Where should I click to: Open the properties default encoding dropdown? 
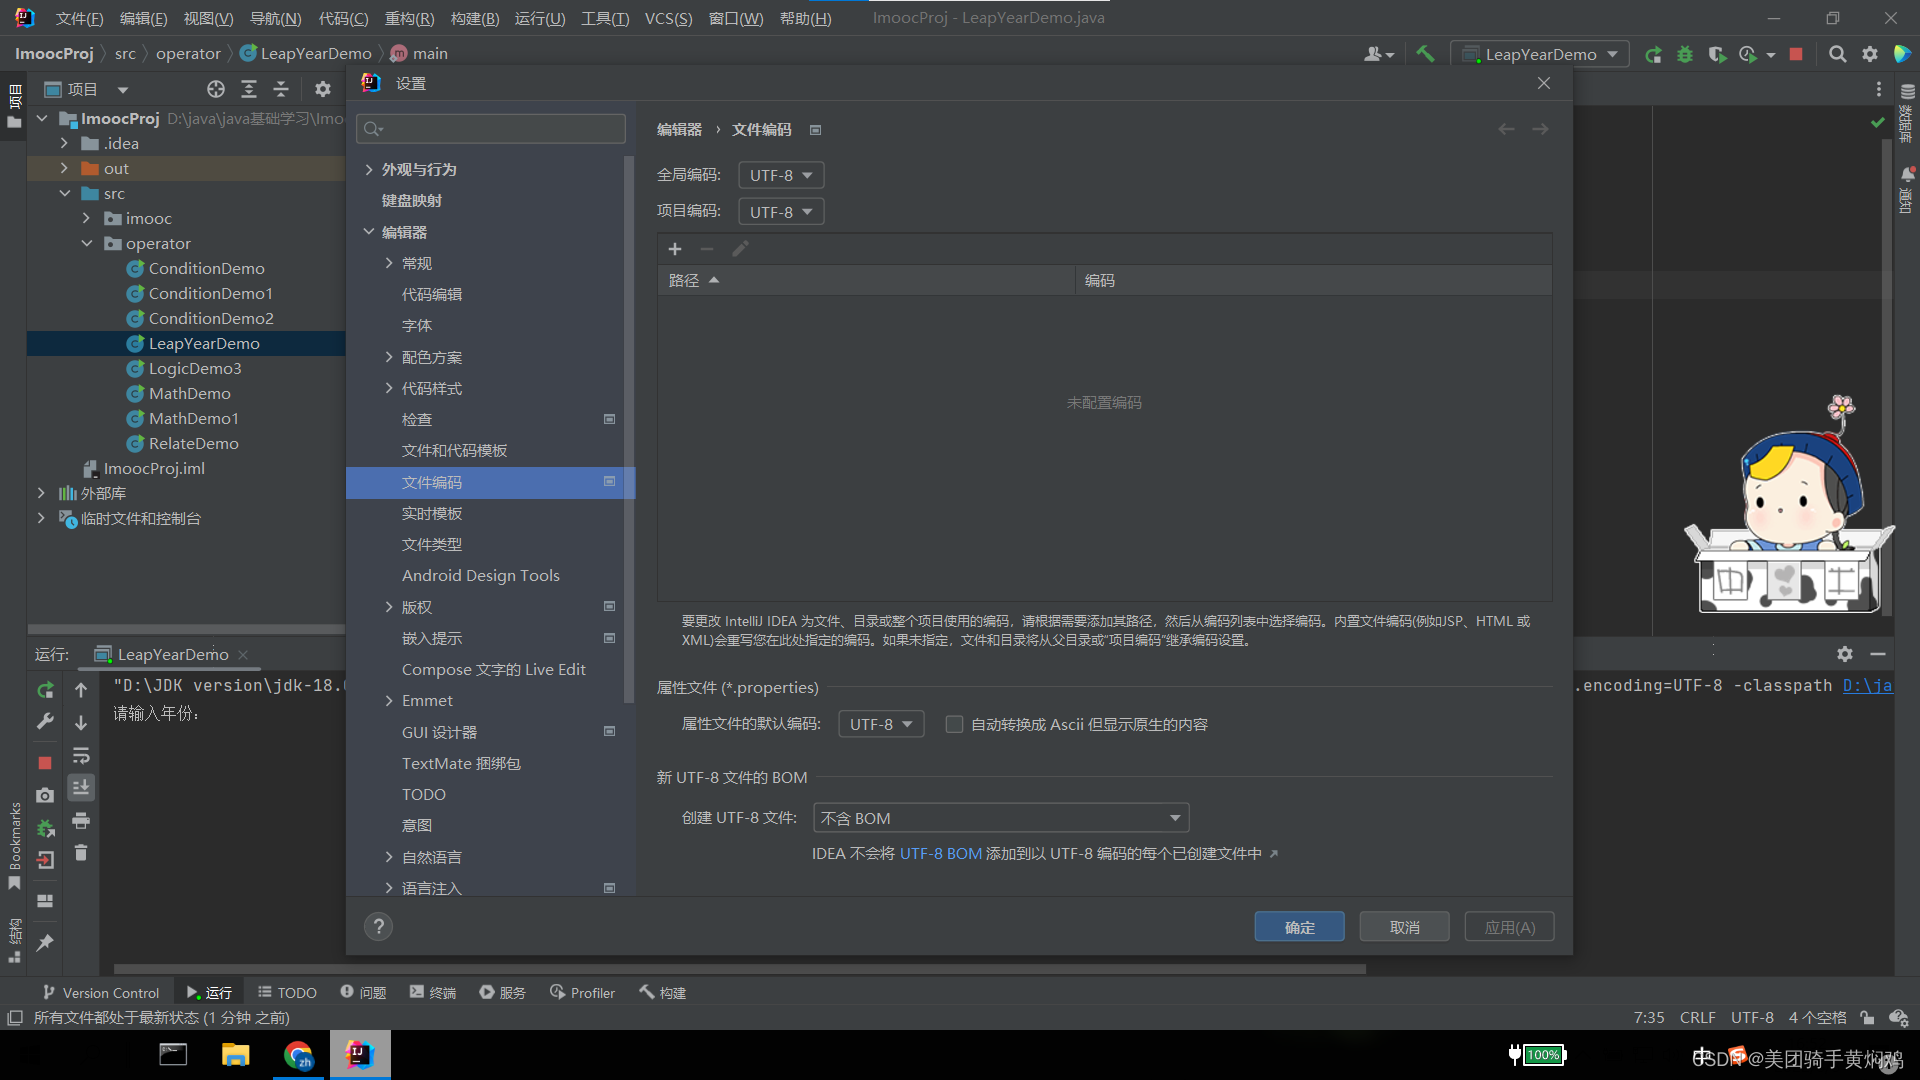(x=880, y=724)
